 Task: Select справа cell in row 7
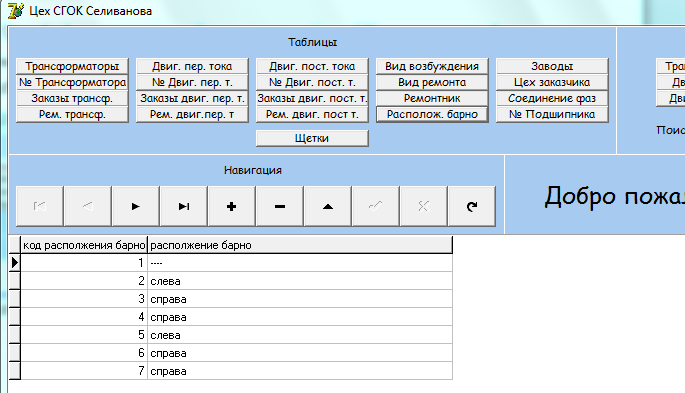click(x=300, y=371)
